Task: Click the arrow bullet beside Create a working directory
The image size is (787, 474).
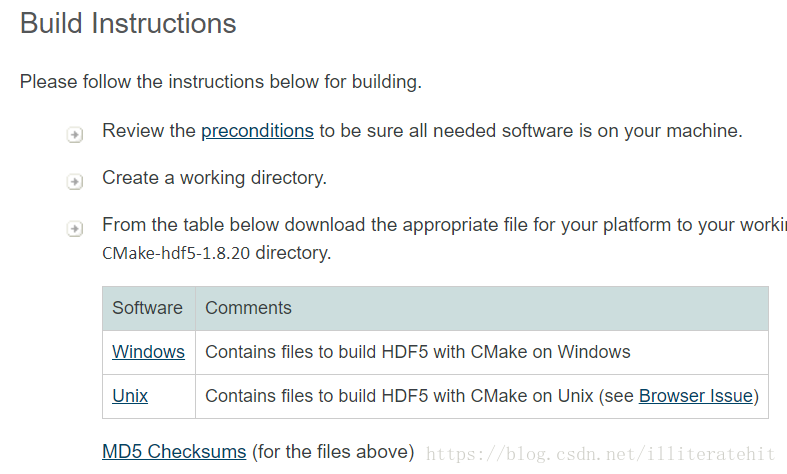Action: click(x=75, y=181)
